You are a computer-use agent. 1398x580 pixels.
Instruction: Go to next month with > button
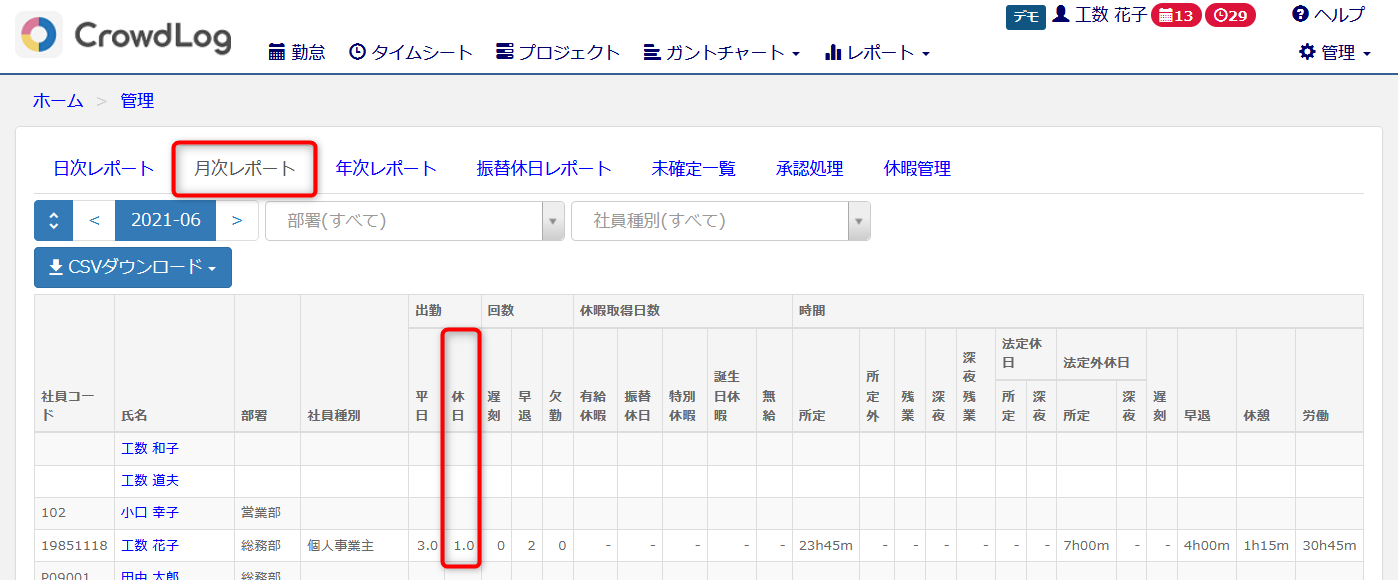237,220
